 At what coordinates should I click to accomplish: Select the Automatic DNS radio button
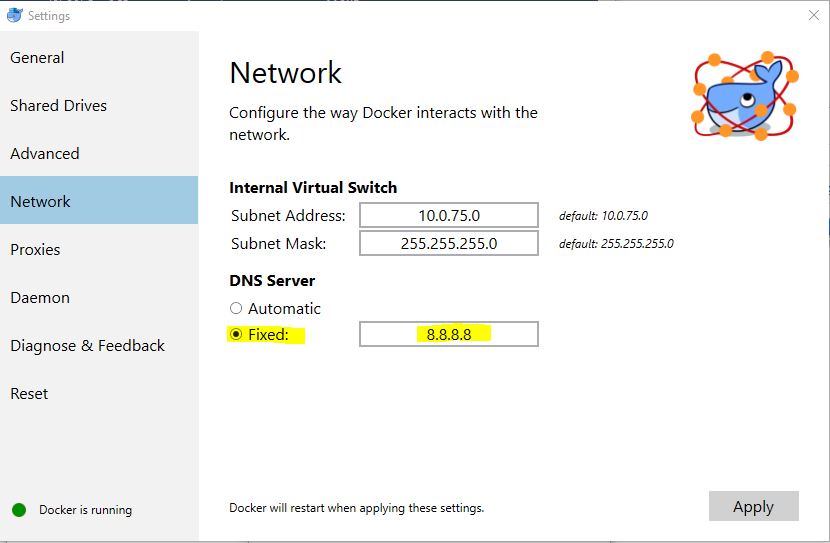pyautogui.click(x=236, y=308)
